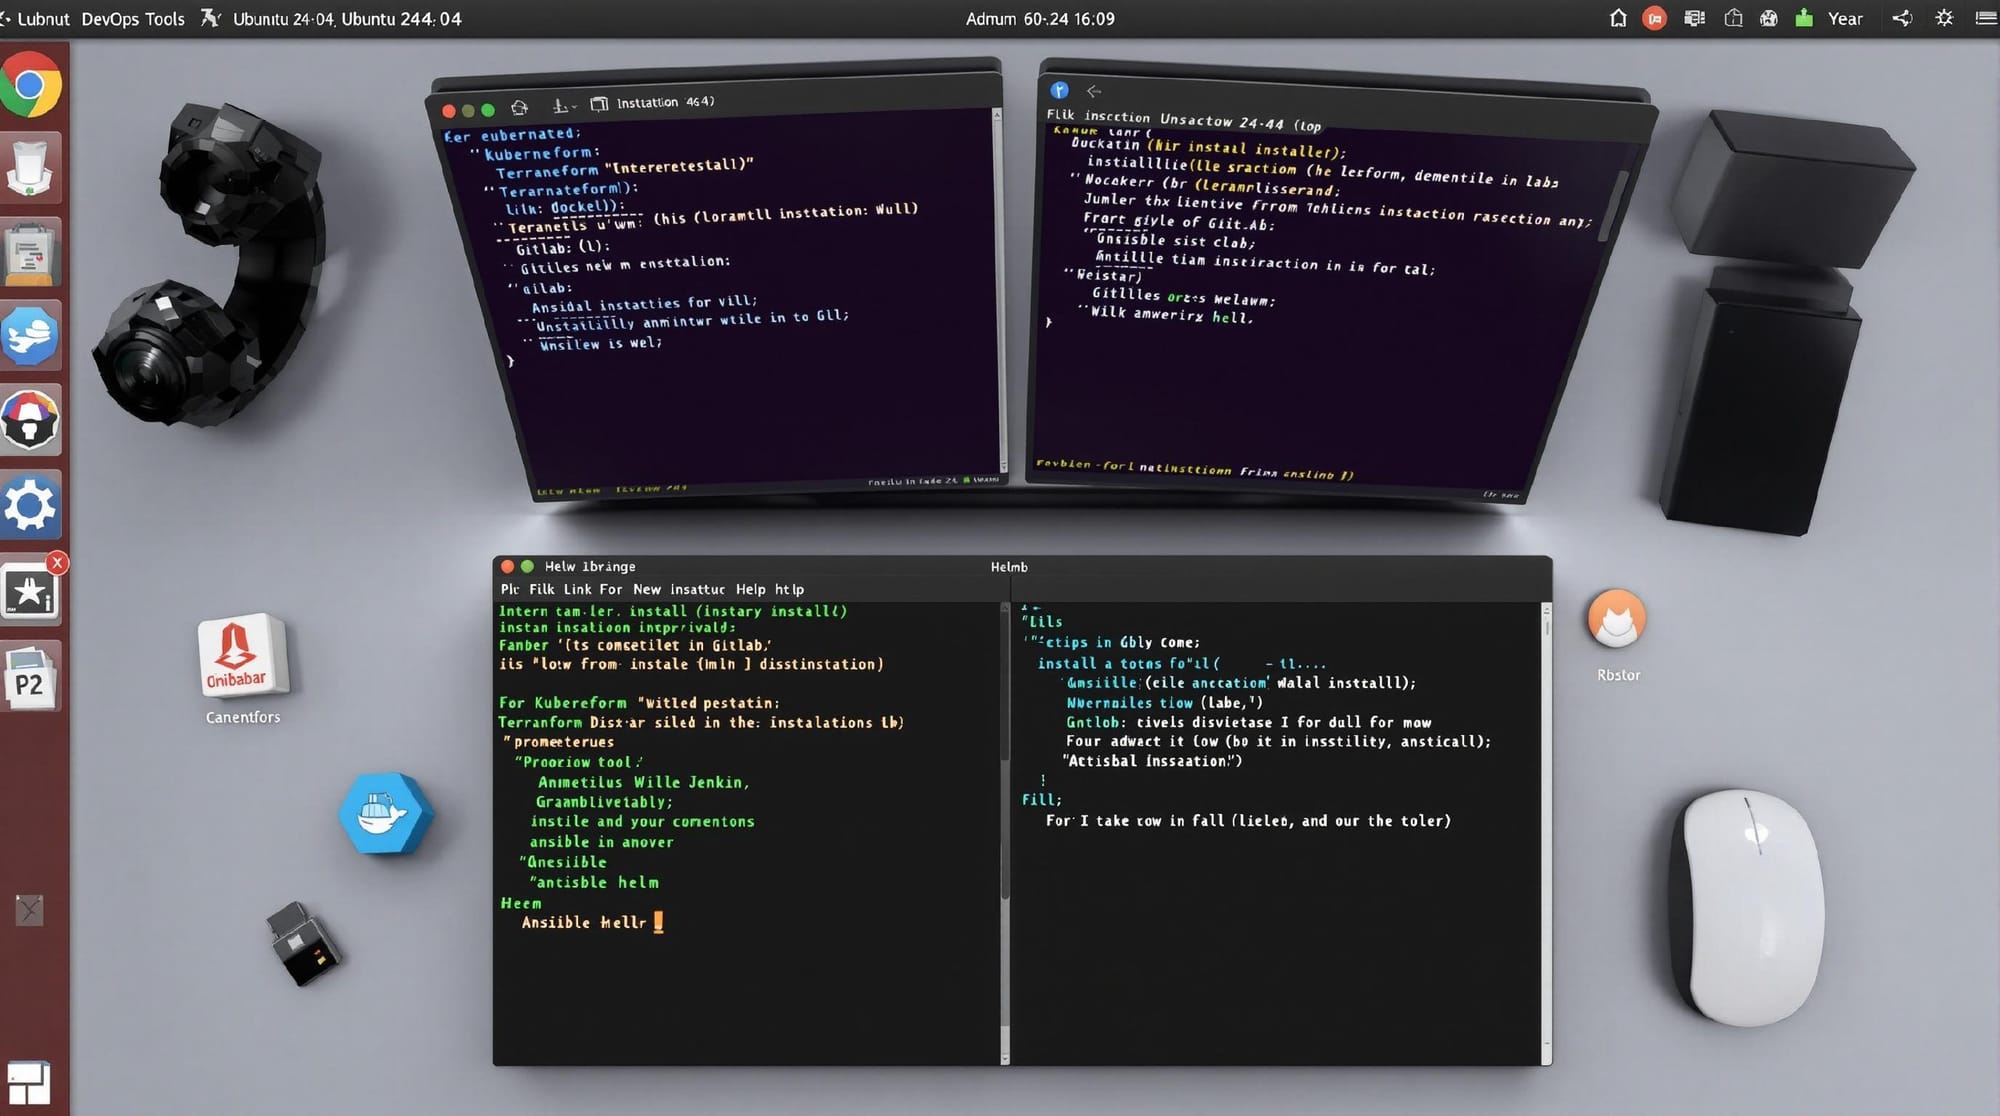Click the outlined box icon in top panel
Viewport: 2000px width, 1116px height.
point(1734,18)
